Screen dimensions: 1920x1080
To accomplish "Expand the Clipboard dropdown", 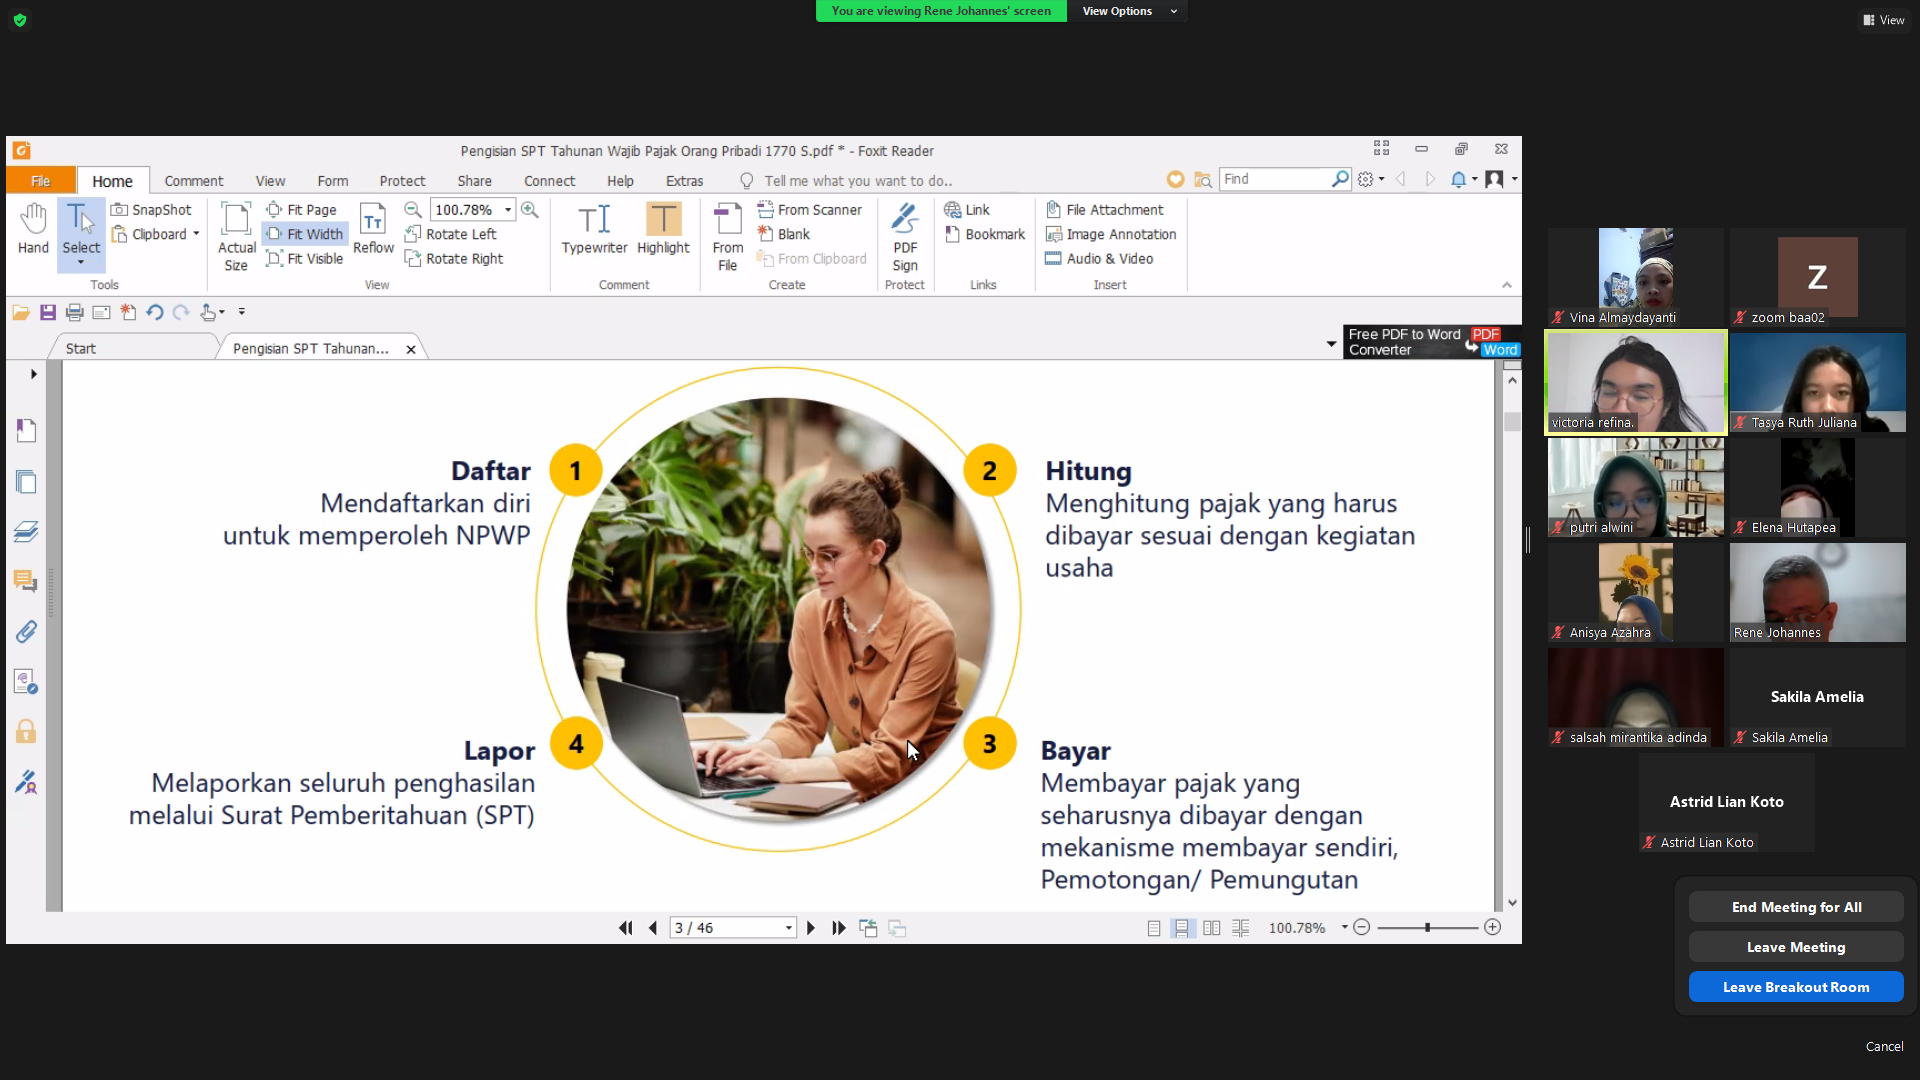I will pyautogui.click(x=196, y=234).
